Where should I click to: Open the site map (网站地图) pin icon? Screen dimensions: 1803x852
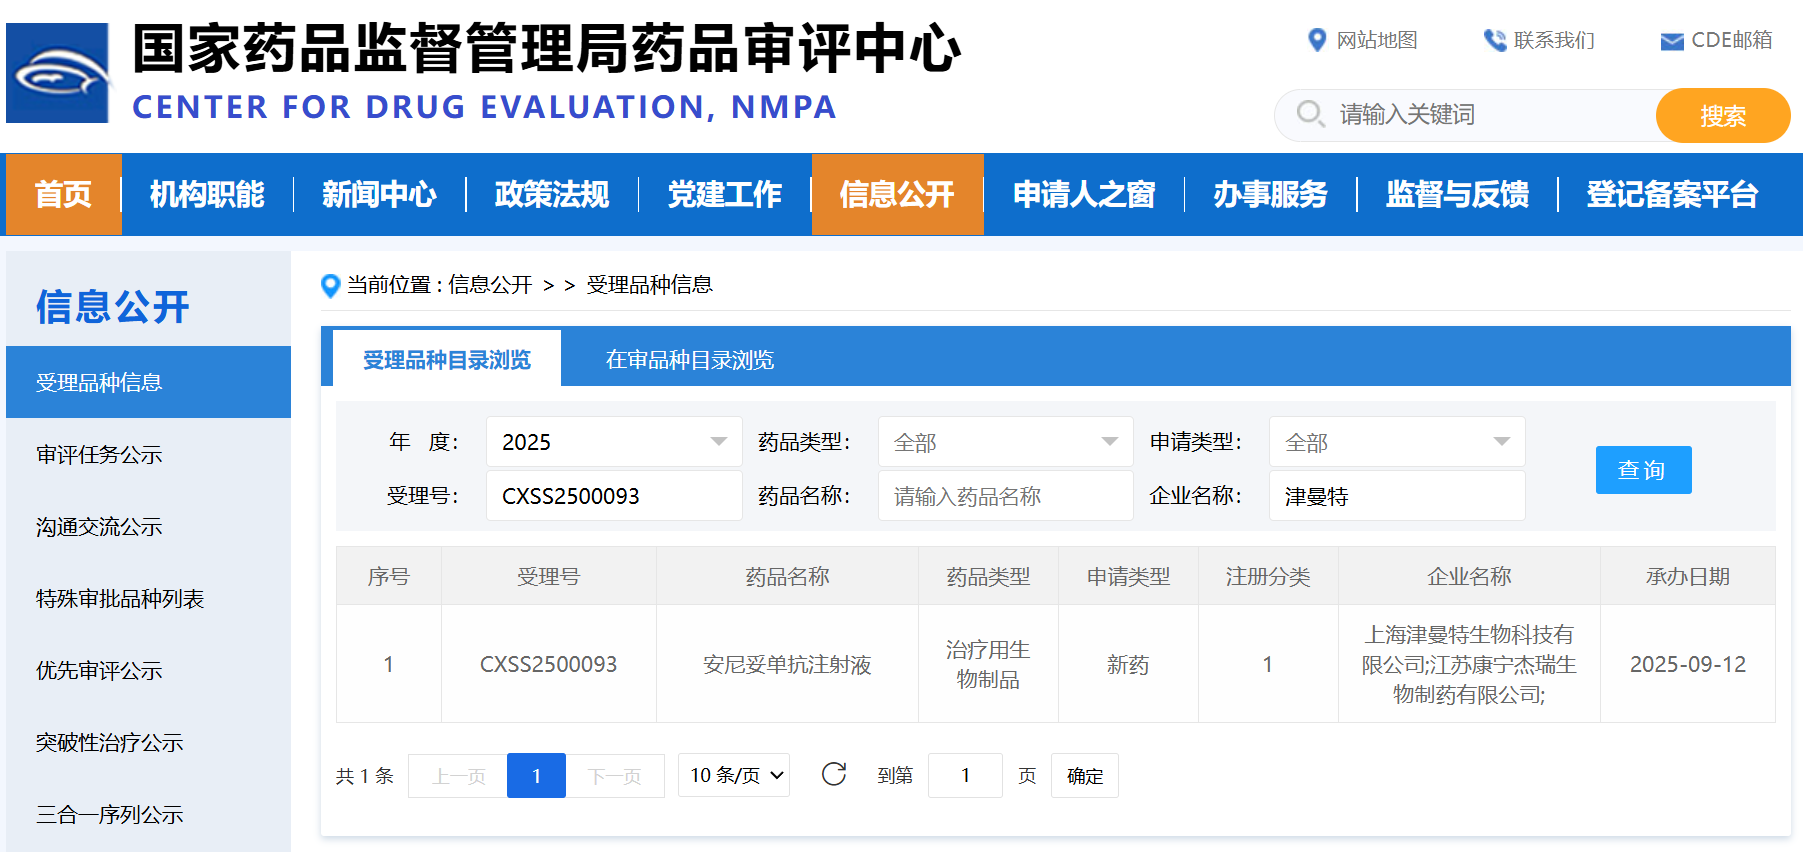point(1317,40)
